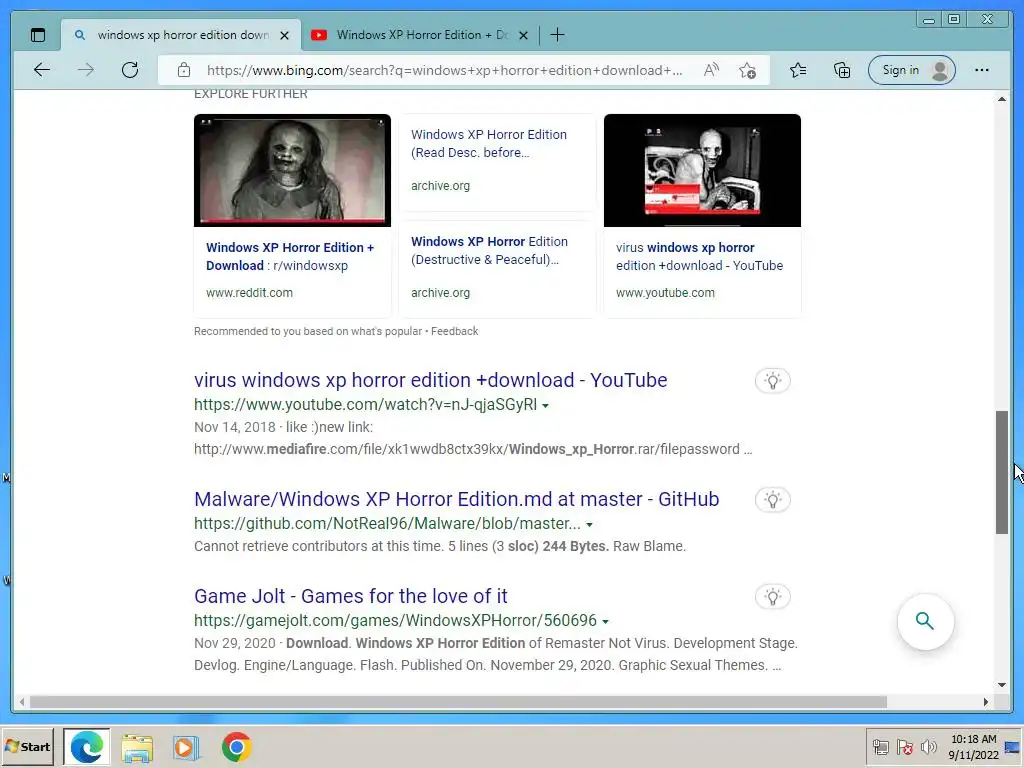Image resolution: width=1024 pixels, height=768 pixels.
Task: Show insights for GitHub Malware result
Action: click(x=773, y=500)
